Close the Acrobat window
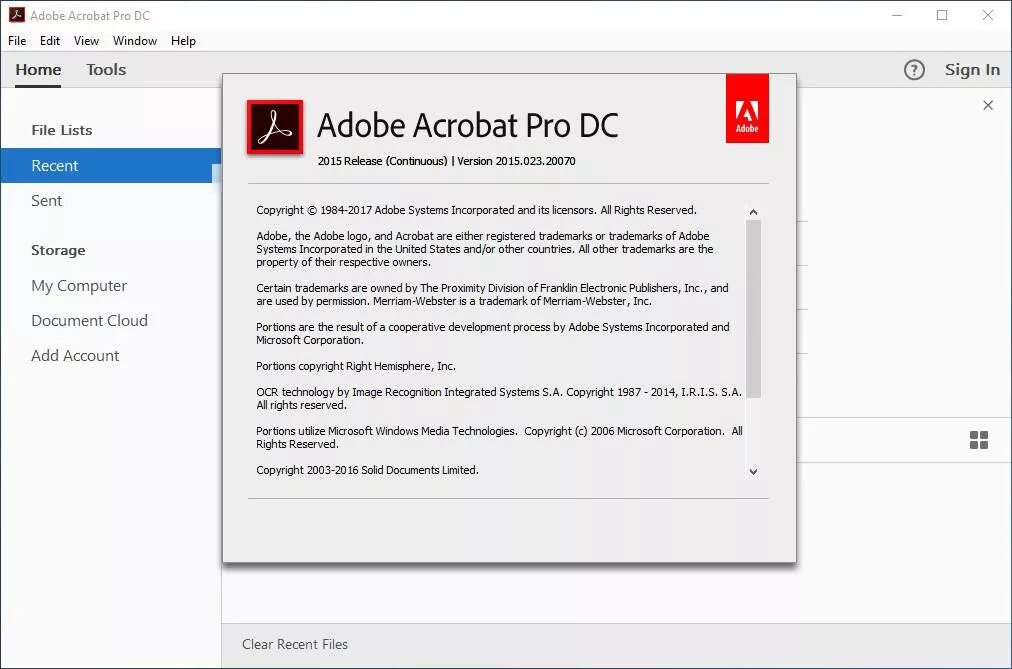 tap(987, 15)
